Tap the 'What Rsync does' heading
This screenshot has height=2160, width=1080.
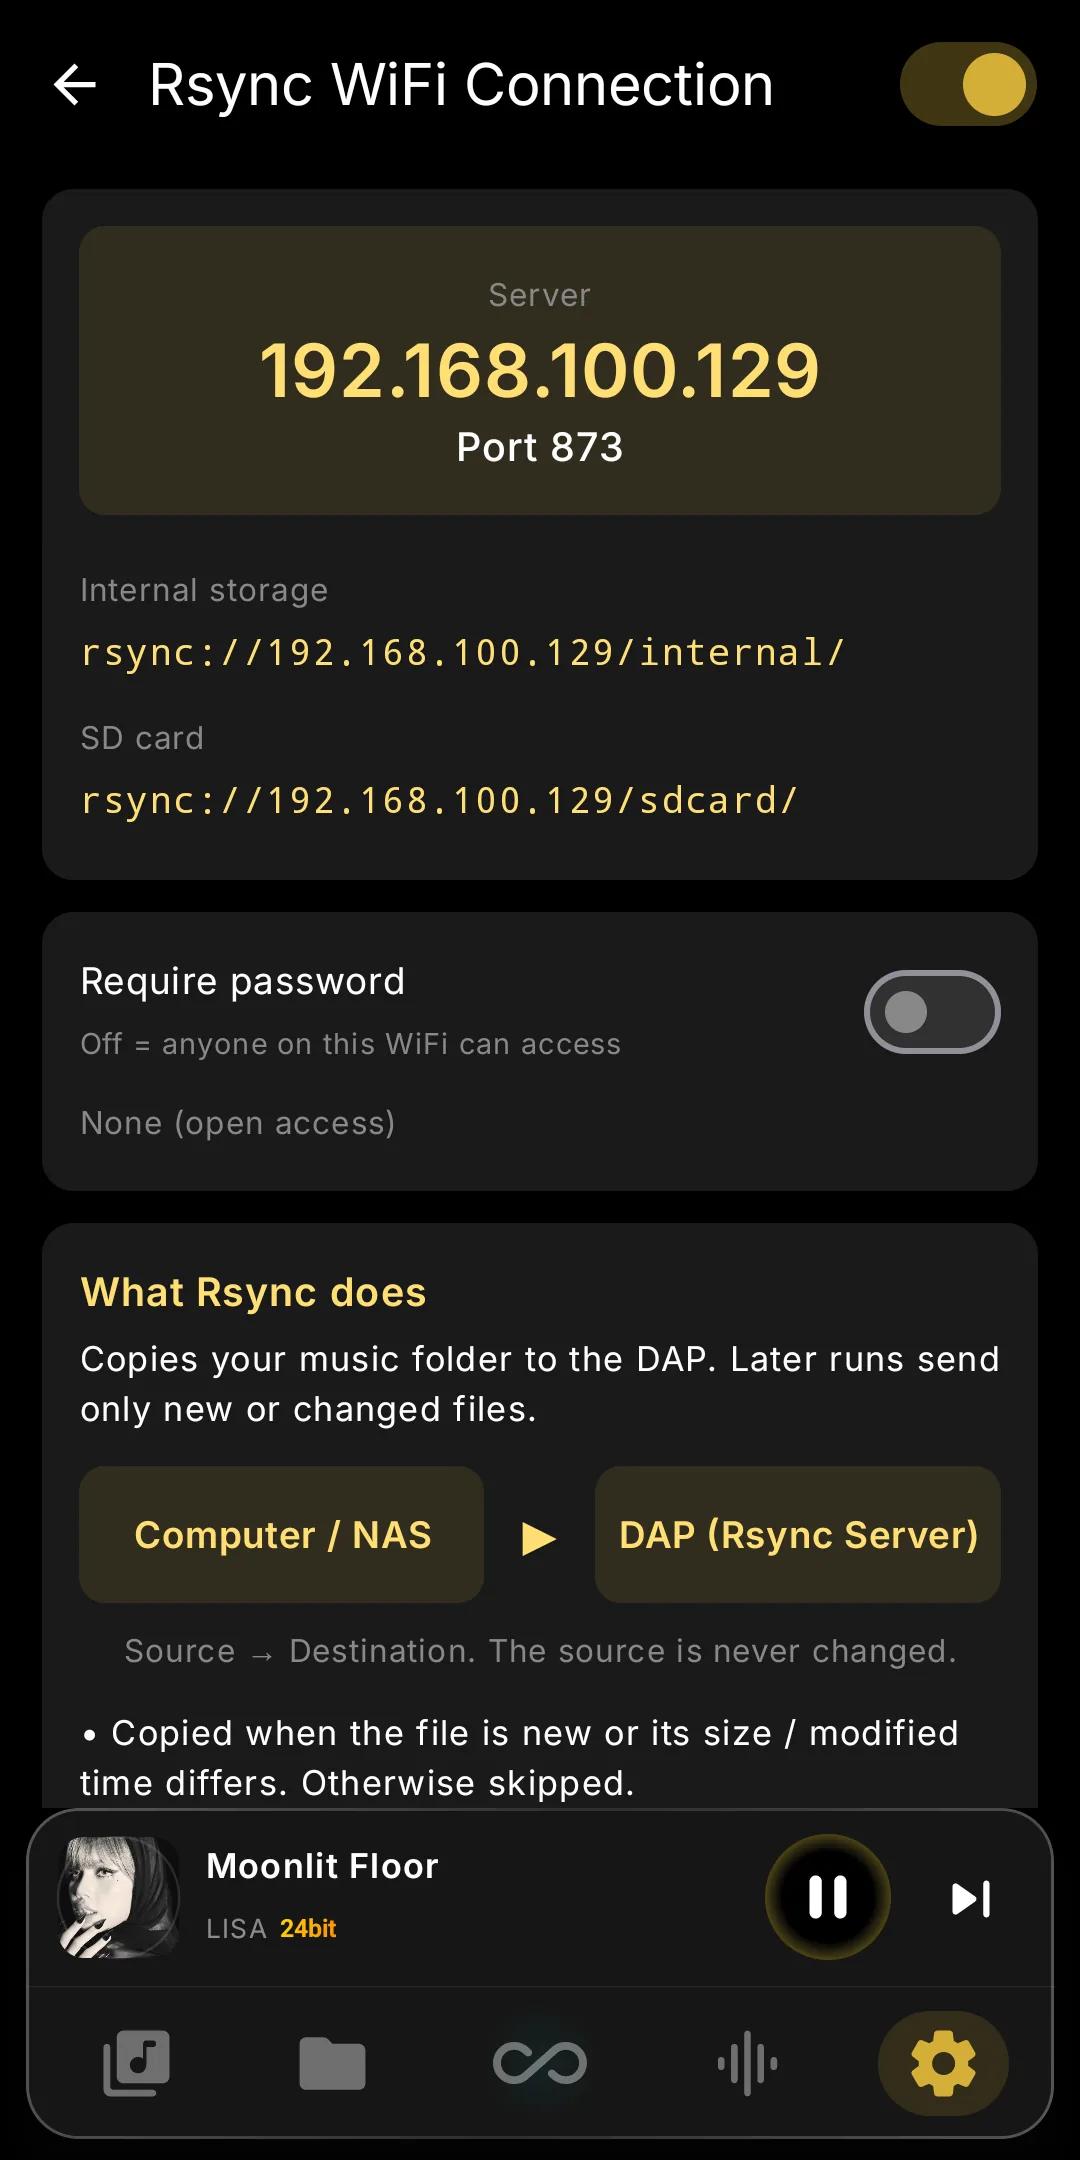253,1292
